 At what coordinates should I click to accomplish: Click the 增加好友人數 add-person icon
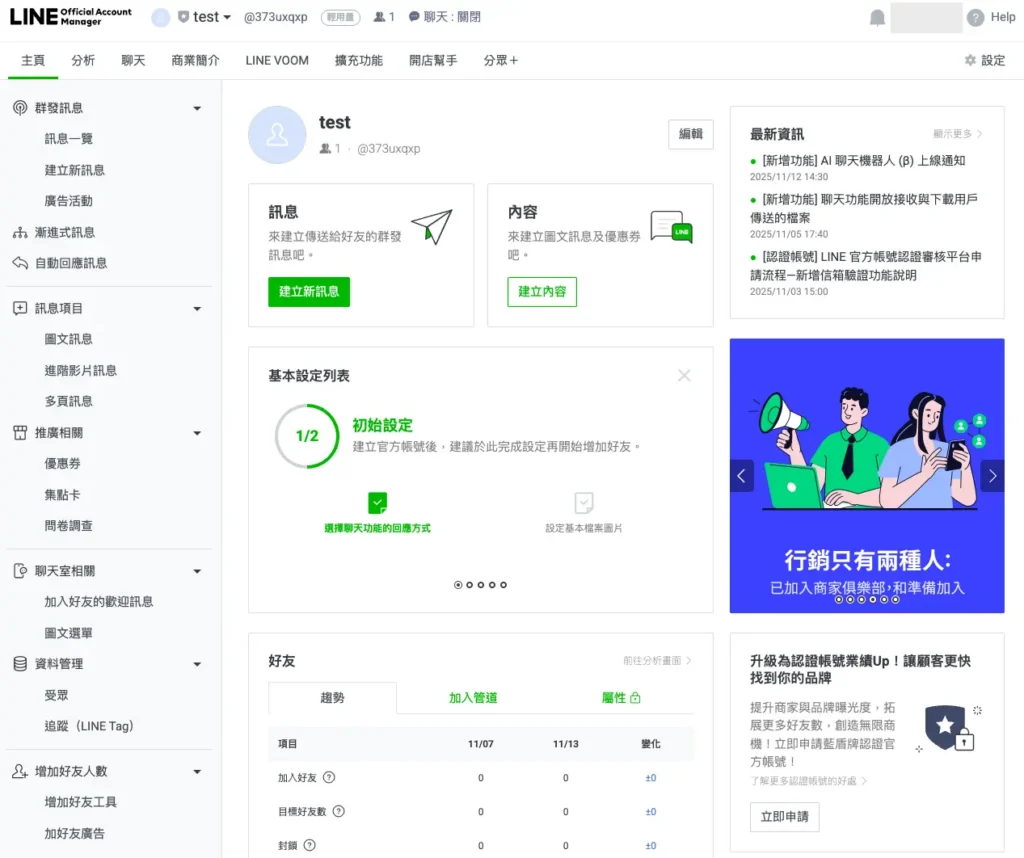point(20,771)
